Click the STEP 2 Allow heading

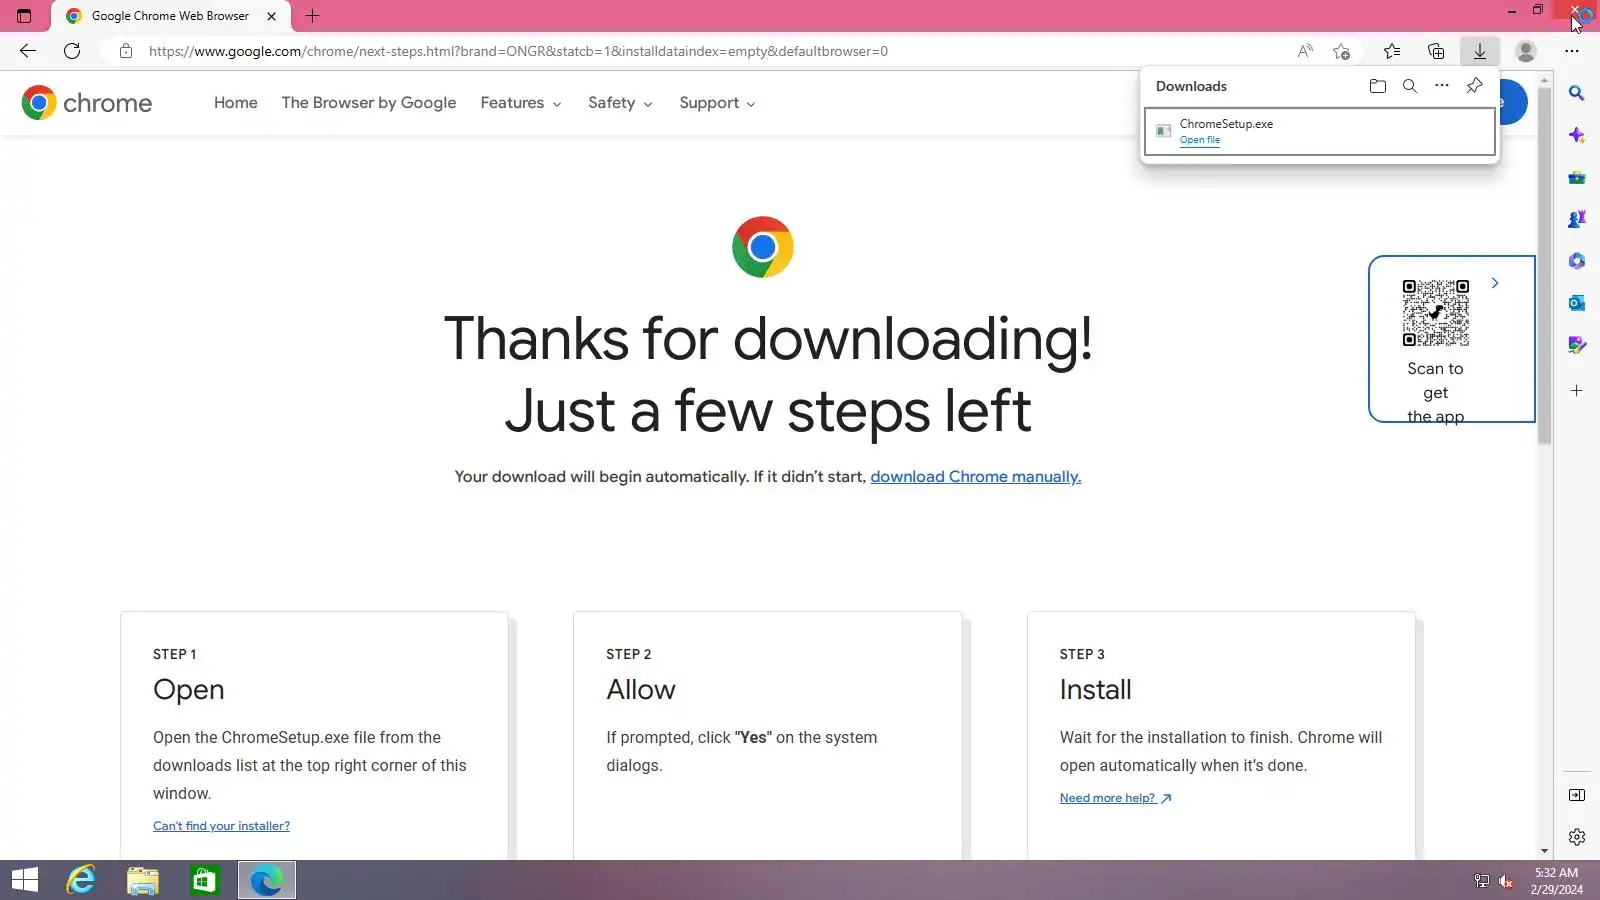pyautogui.click(x=641, y=690)
